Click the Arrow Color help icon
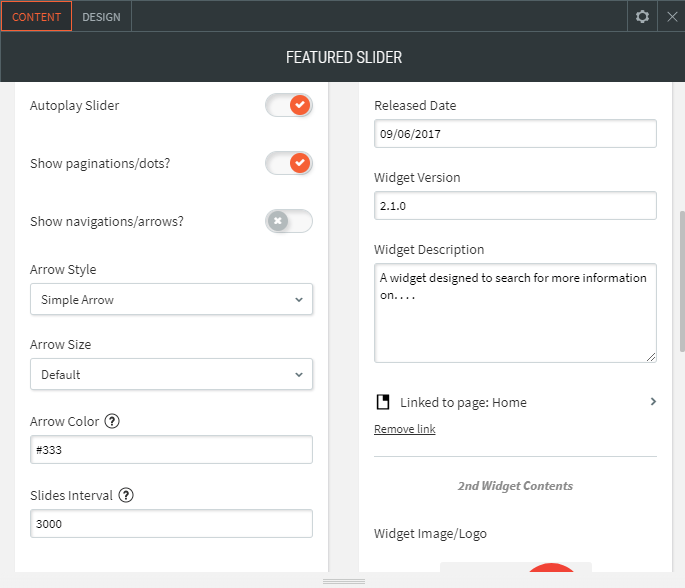Screen dimensions: 685x588 coord(112,421)
